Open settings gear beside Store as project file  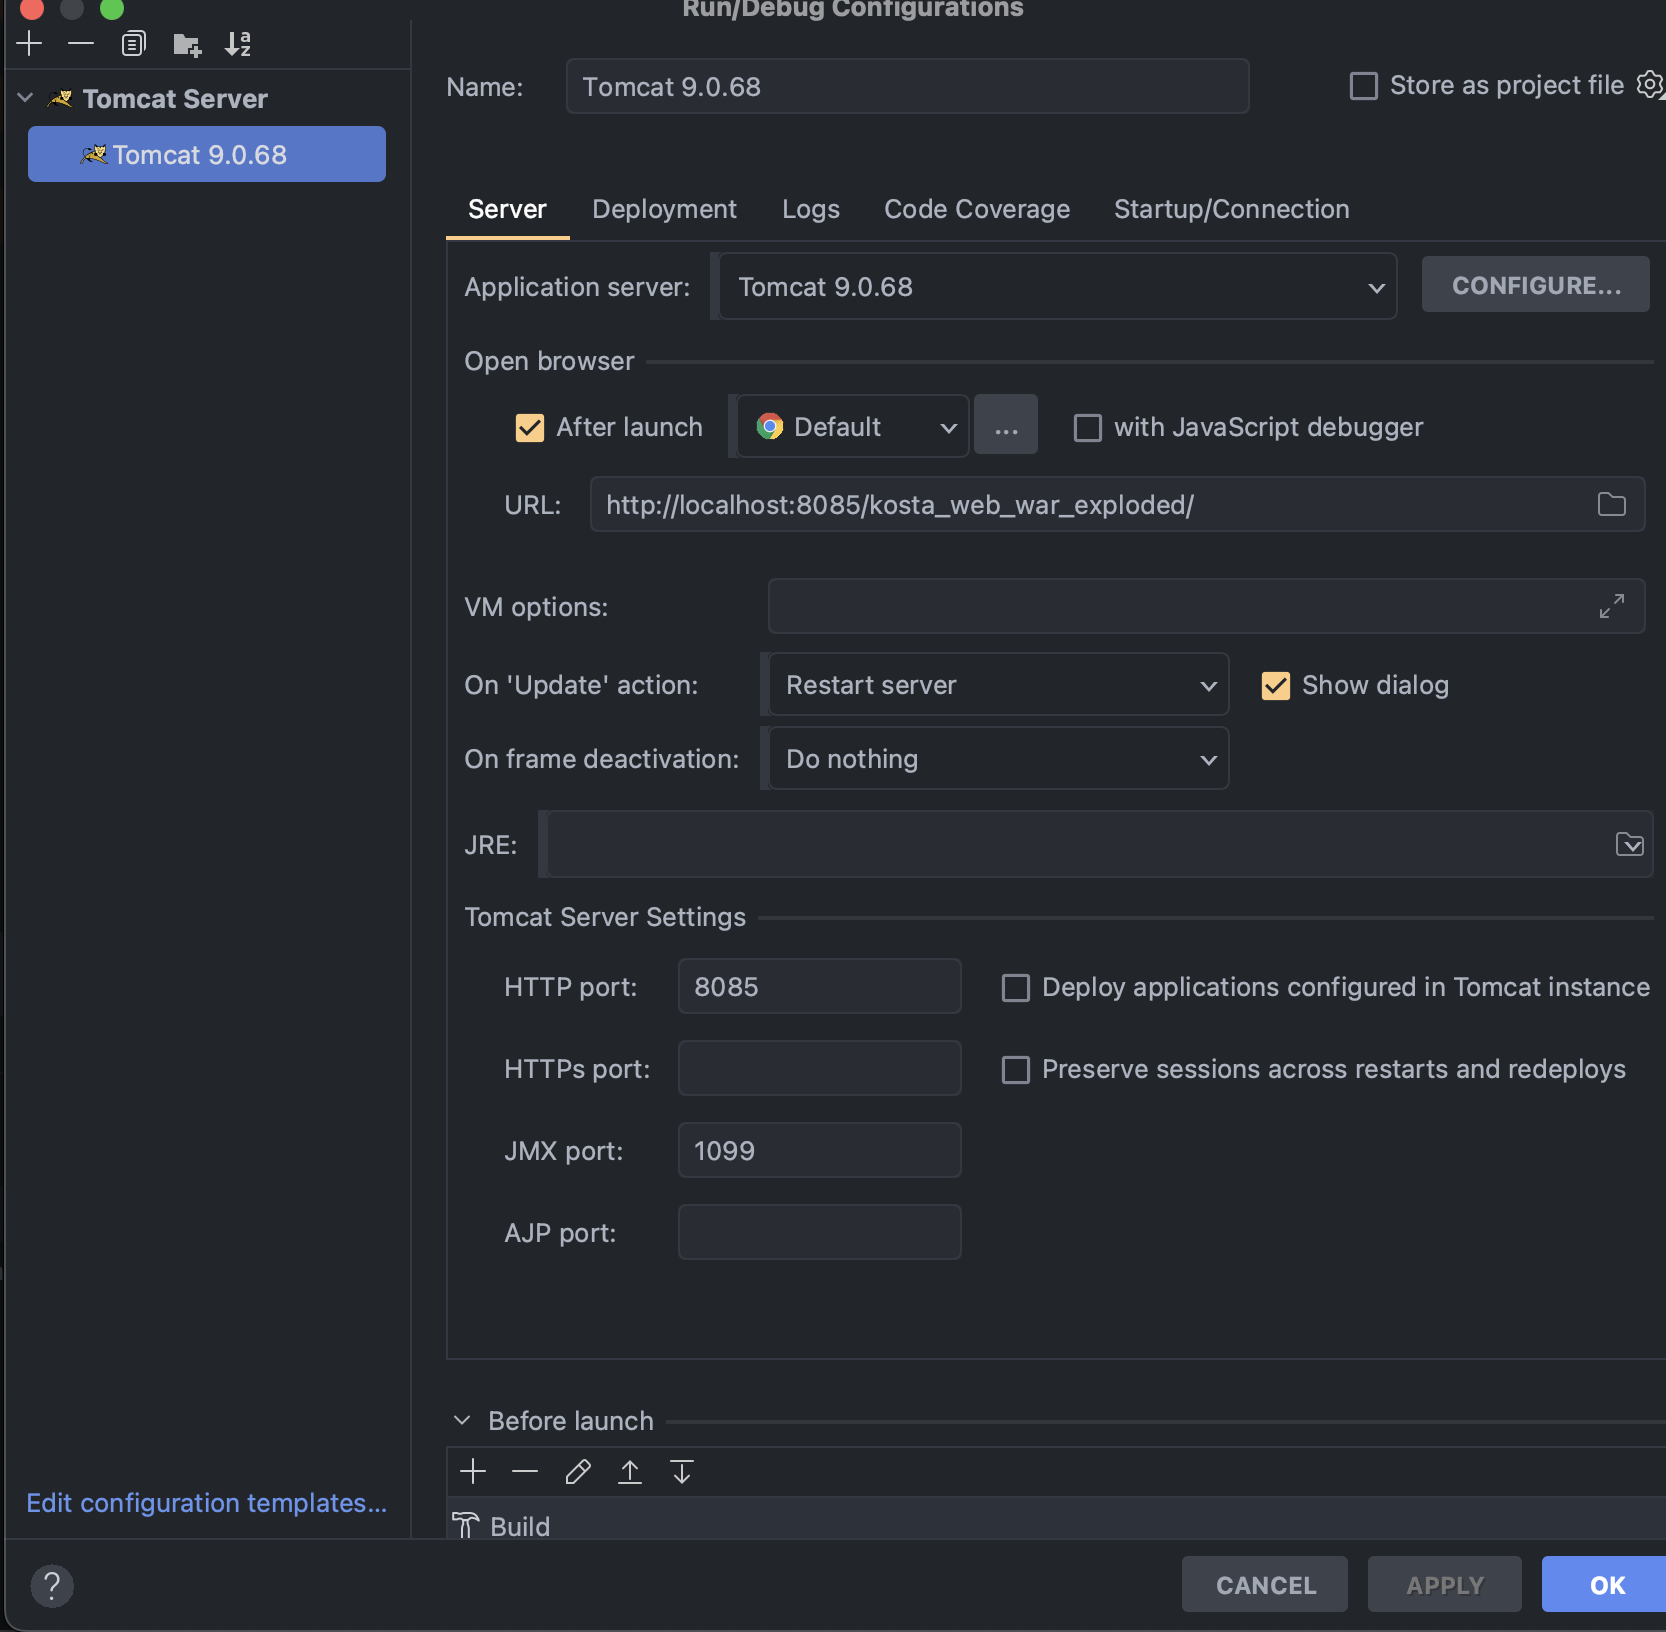[1650, 85]
